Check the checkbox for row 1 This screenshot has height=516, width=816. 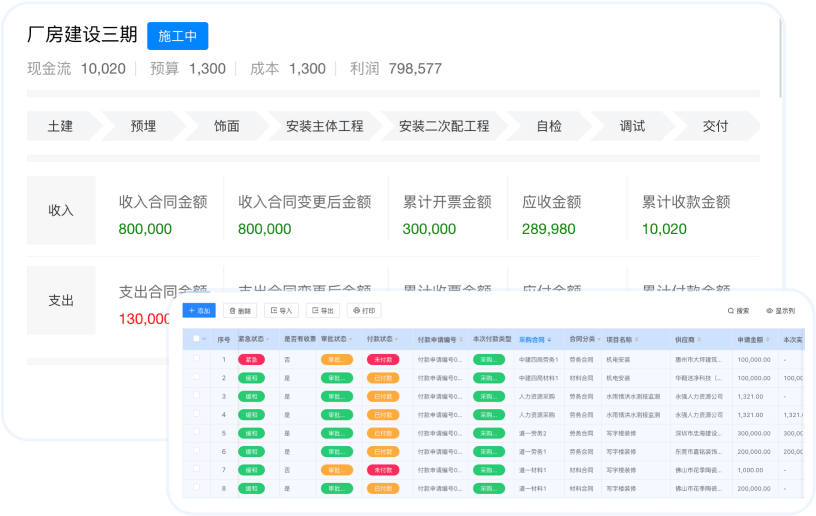pos(196,359)
